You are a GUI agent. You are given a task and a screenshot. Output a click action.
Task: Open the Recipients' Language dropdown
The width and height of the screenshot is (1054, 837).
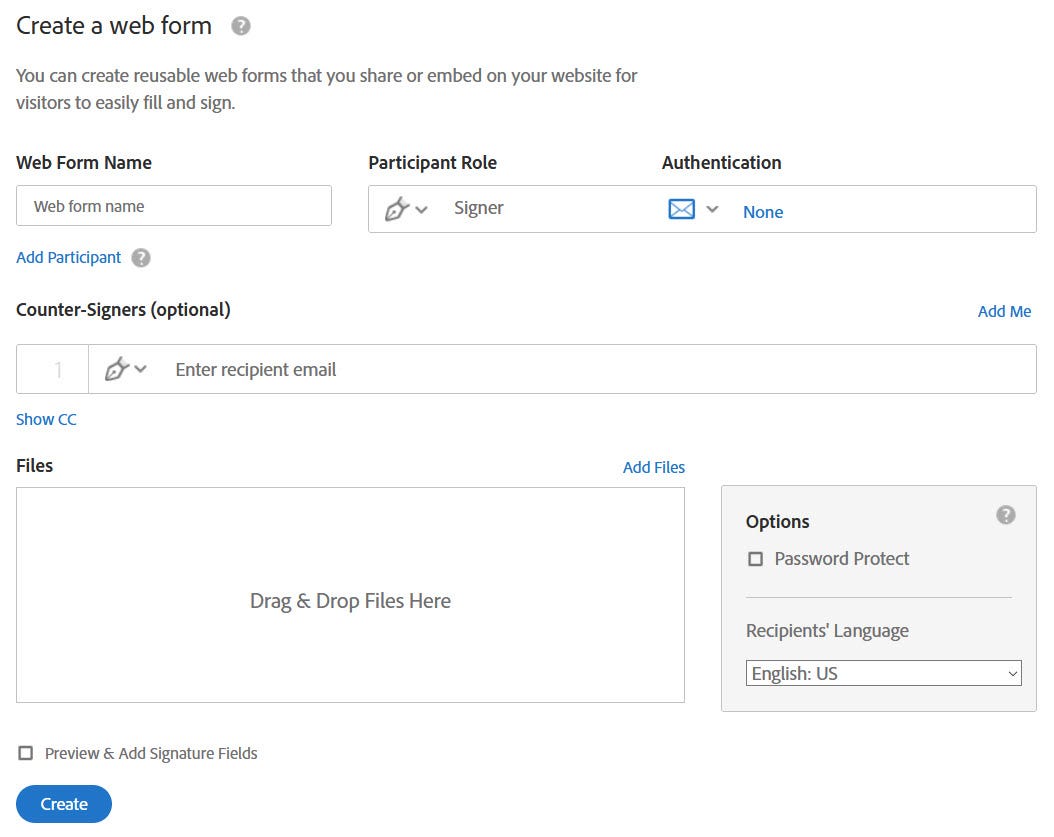(x=883, y=673)
